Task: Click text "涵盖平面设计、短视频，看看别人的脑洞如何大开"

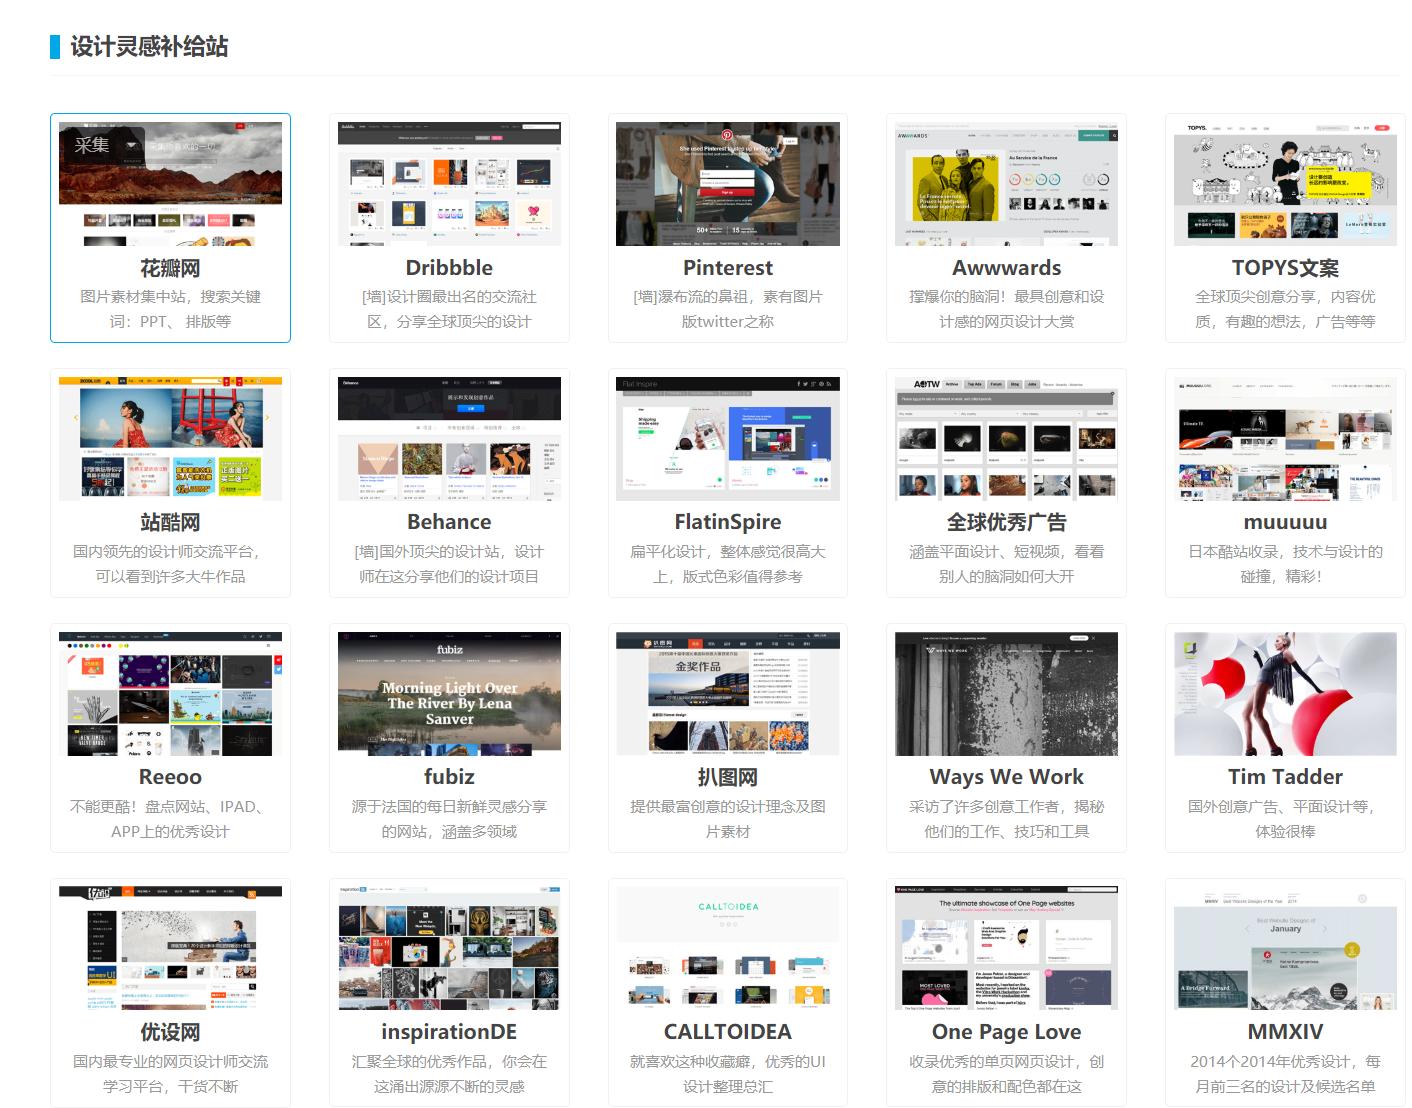Action: point(1006,564)
